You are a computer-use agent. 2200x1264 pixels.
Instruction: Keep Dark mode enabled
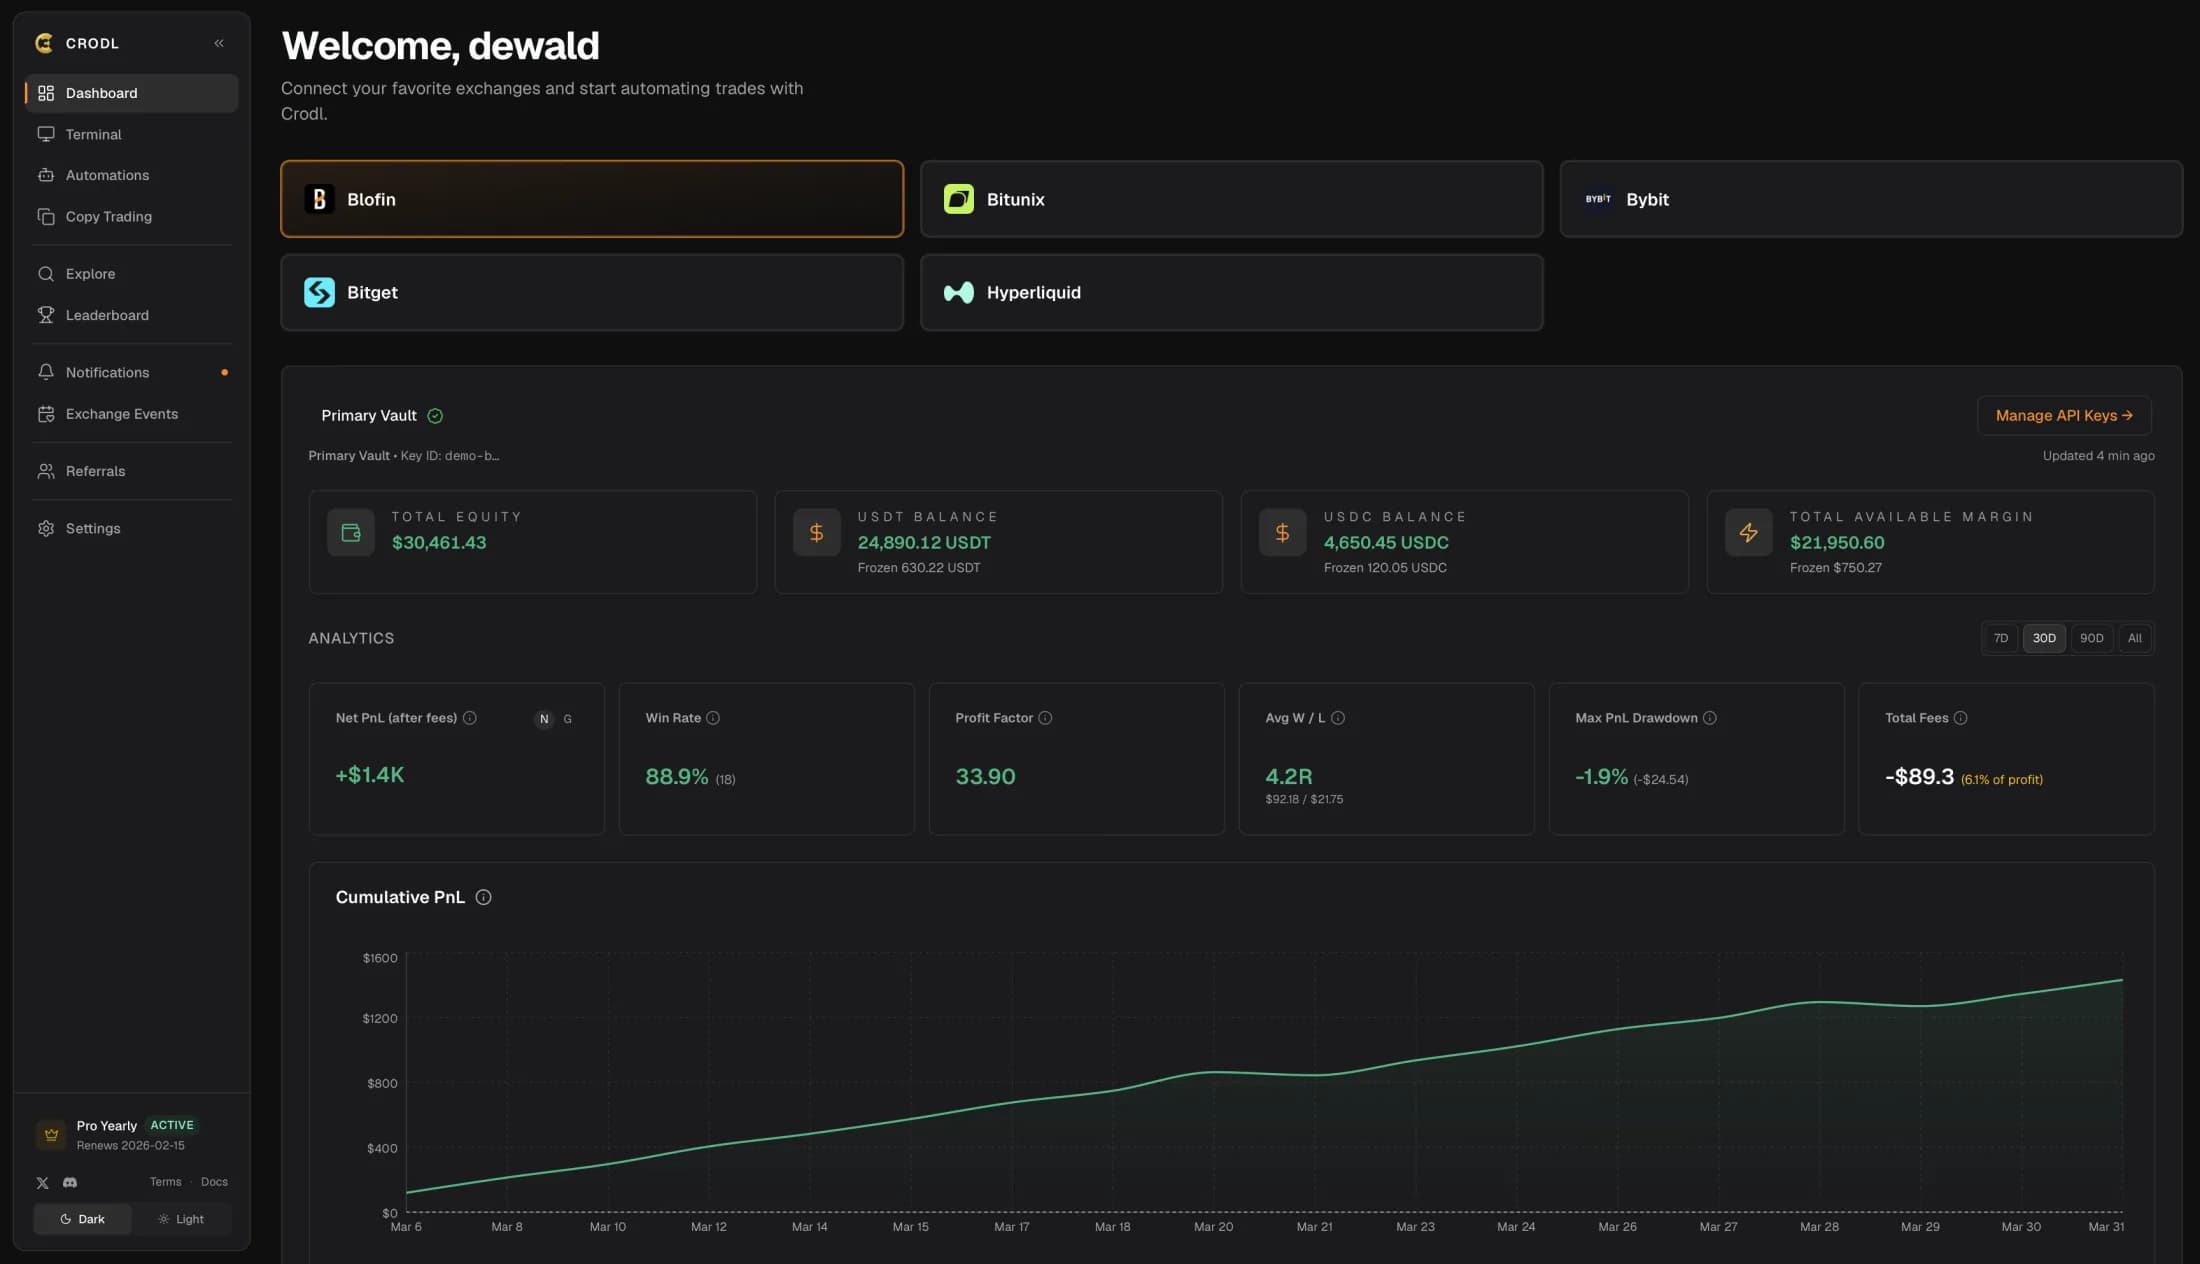pyautogui.click(x=82, y=1218)
